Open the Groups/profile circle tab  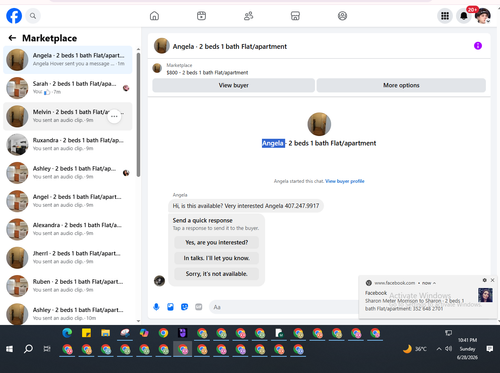click(342, 16)
